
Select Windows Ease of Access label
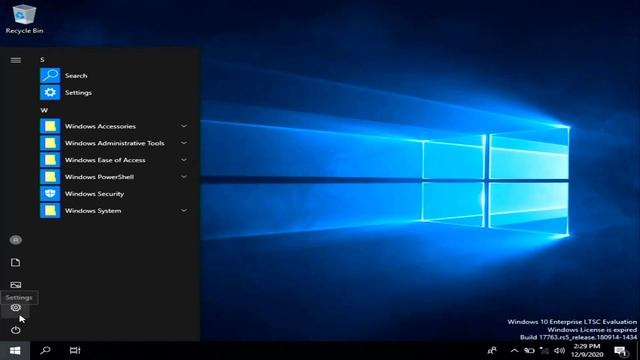105,160
